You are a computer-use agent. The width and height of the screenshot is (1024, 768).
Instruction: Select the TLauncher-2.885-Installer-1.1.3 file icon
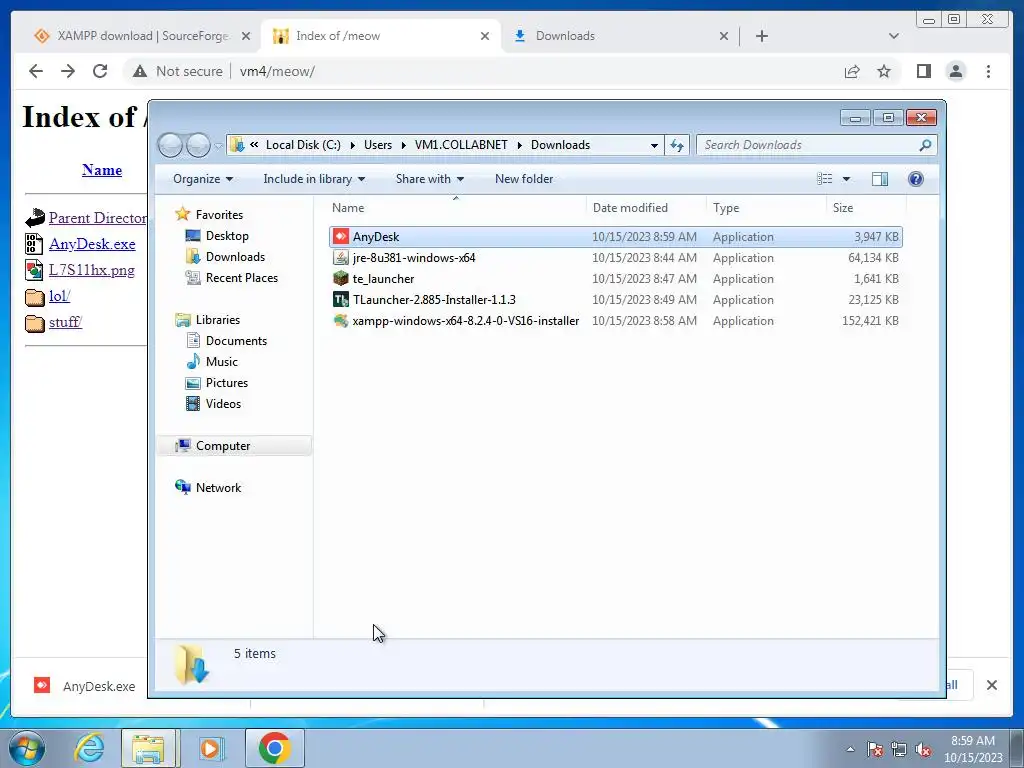tap(340, 300)
